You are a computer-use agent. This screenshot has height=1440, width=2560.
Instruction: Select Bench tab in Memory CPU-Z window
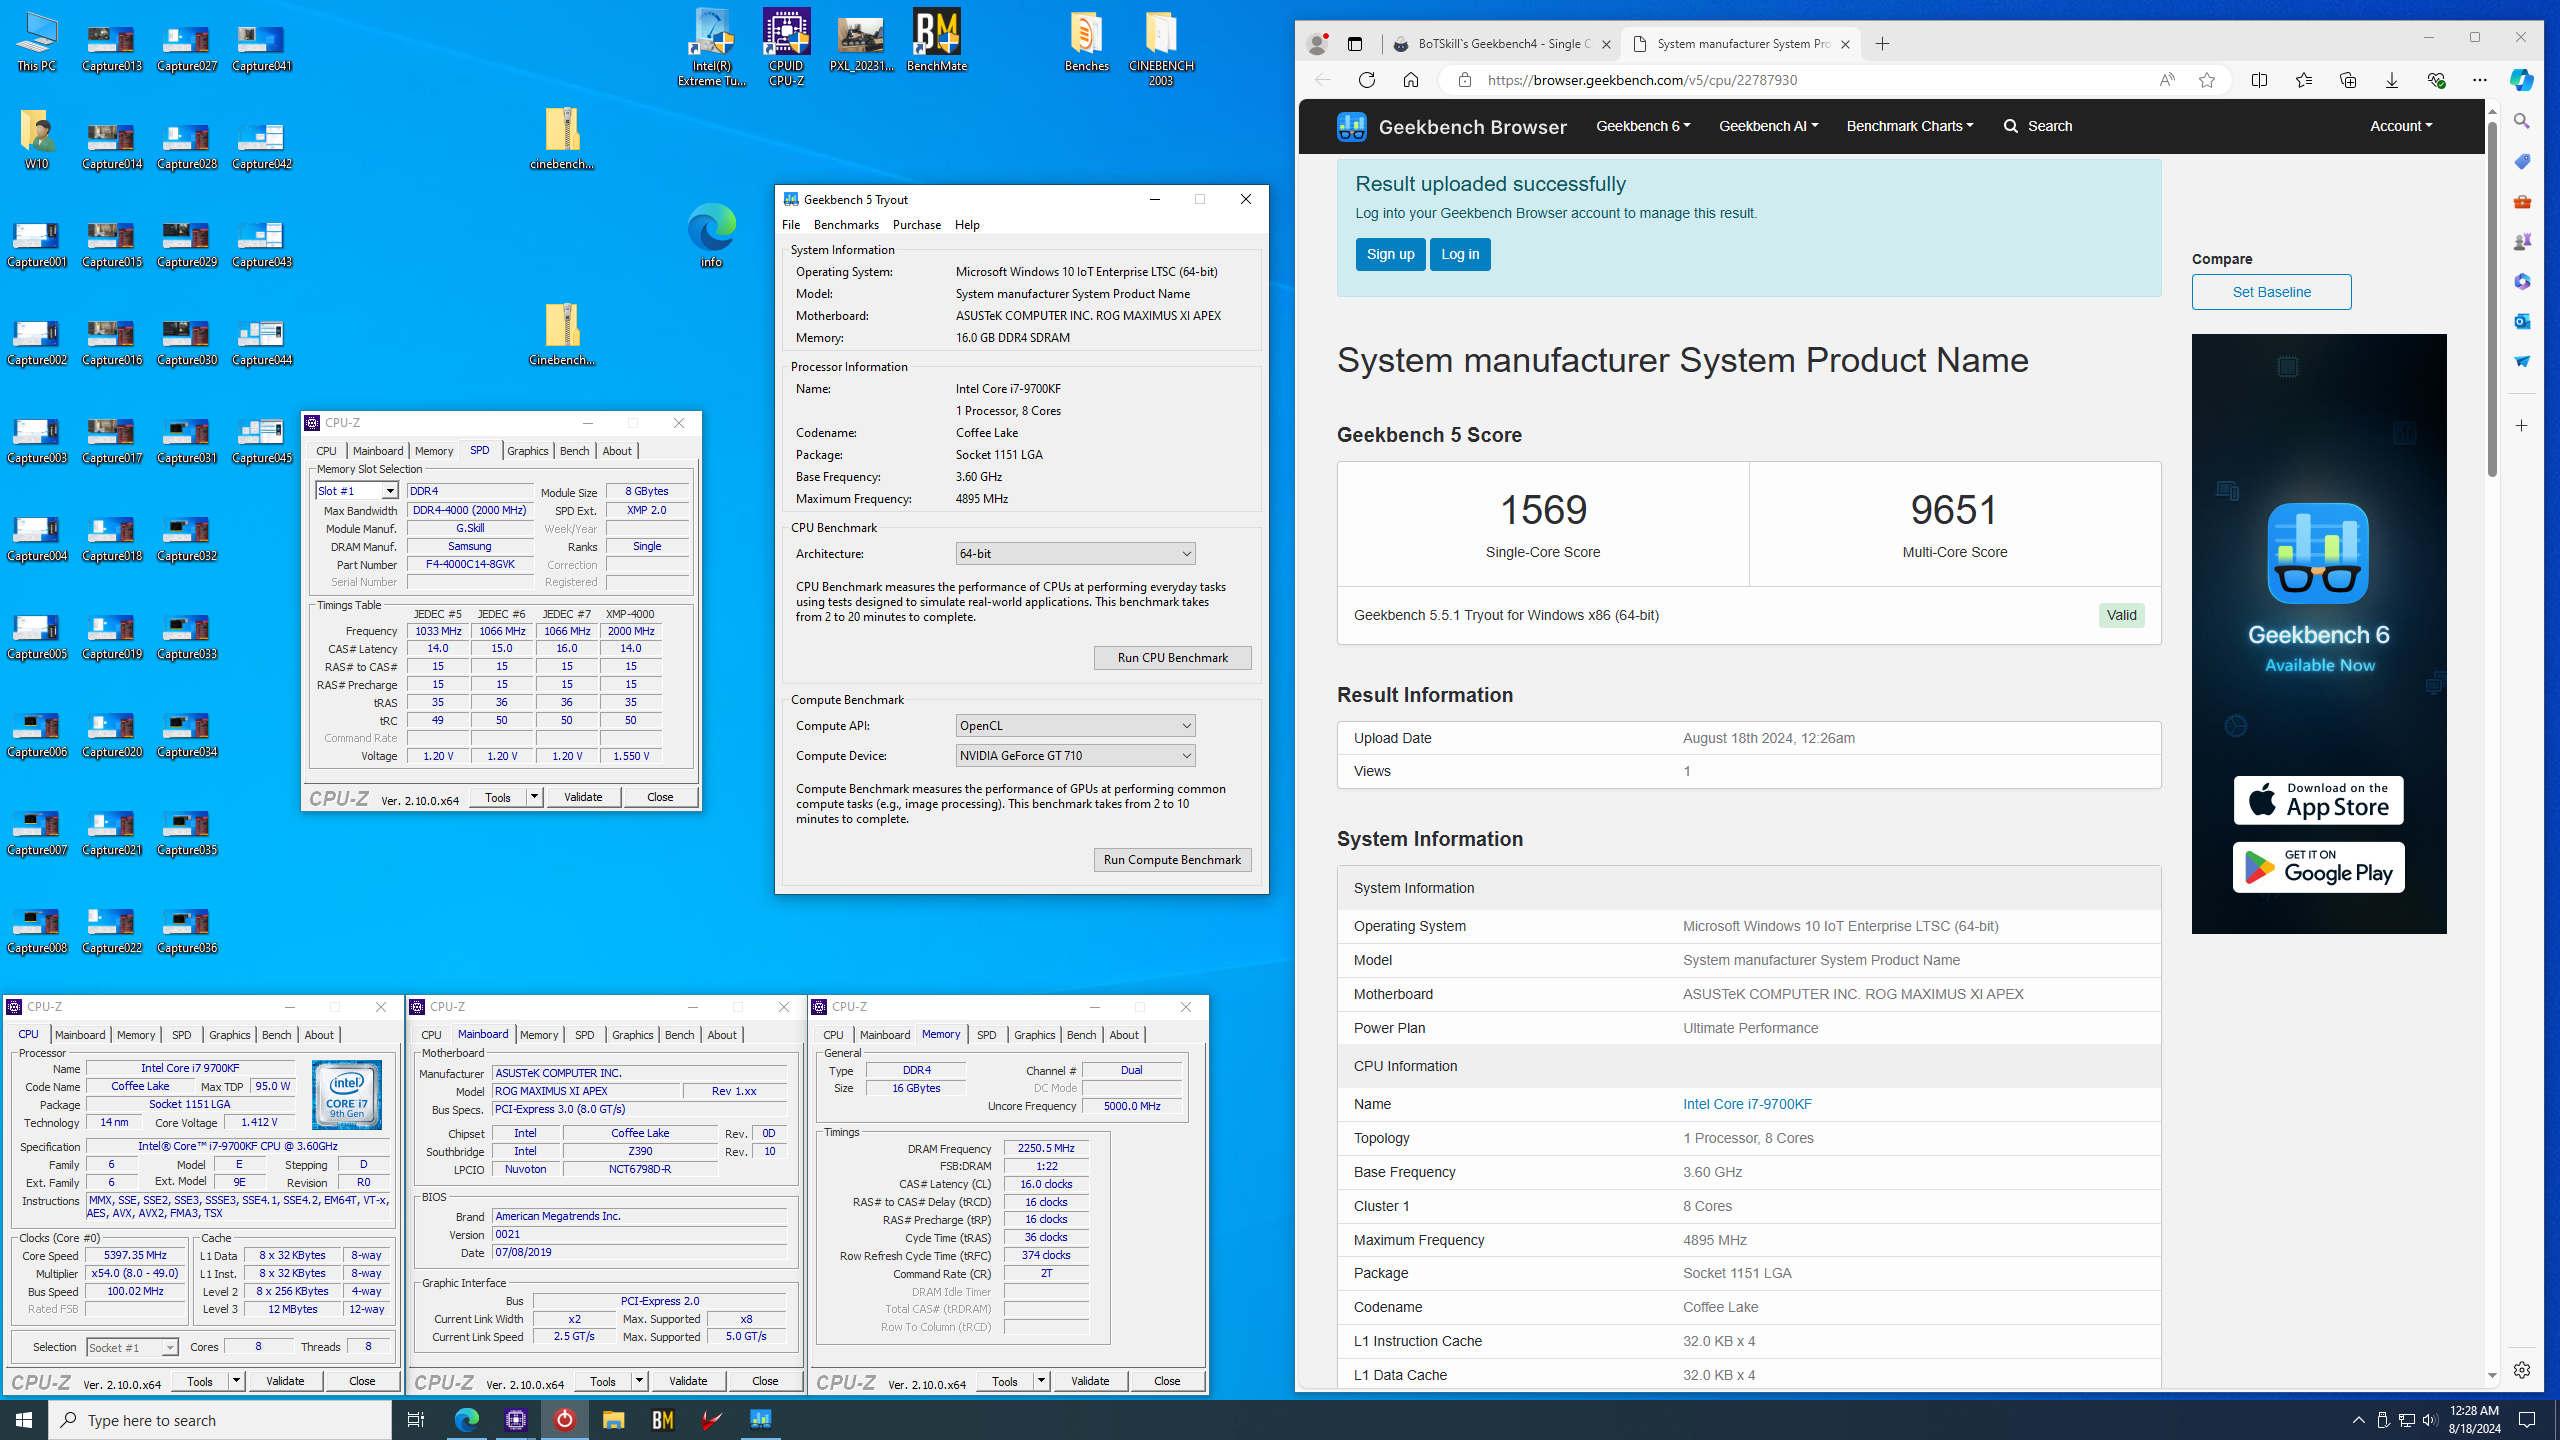pyautogui.click(x=1081, y=1035)
